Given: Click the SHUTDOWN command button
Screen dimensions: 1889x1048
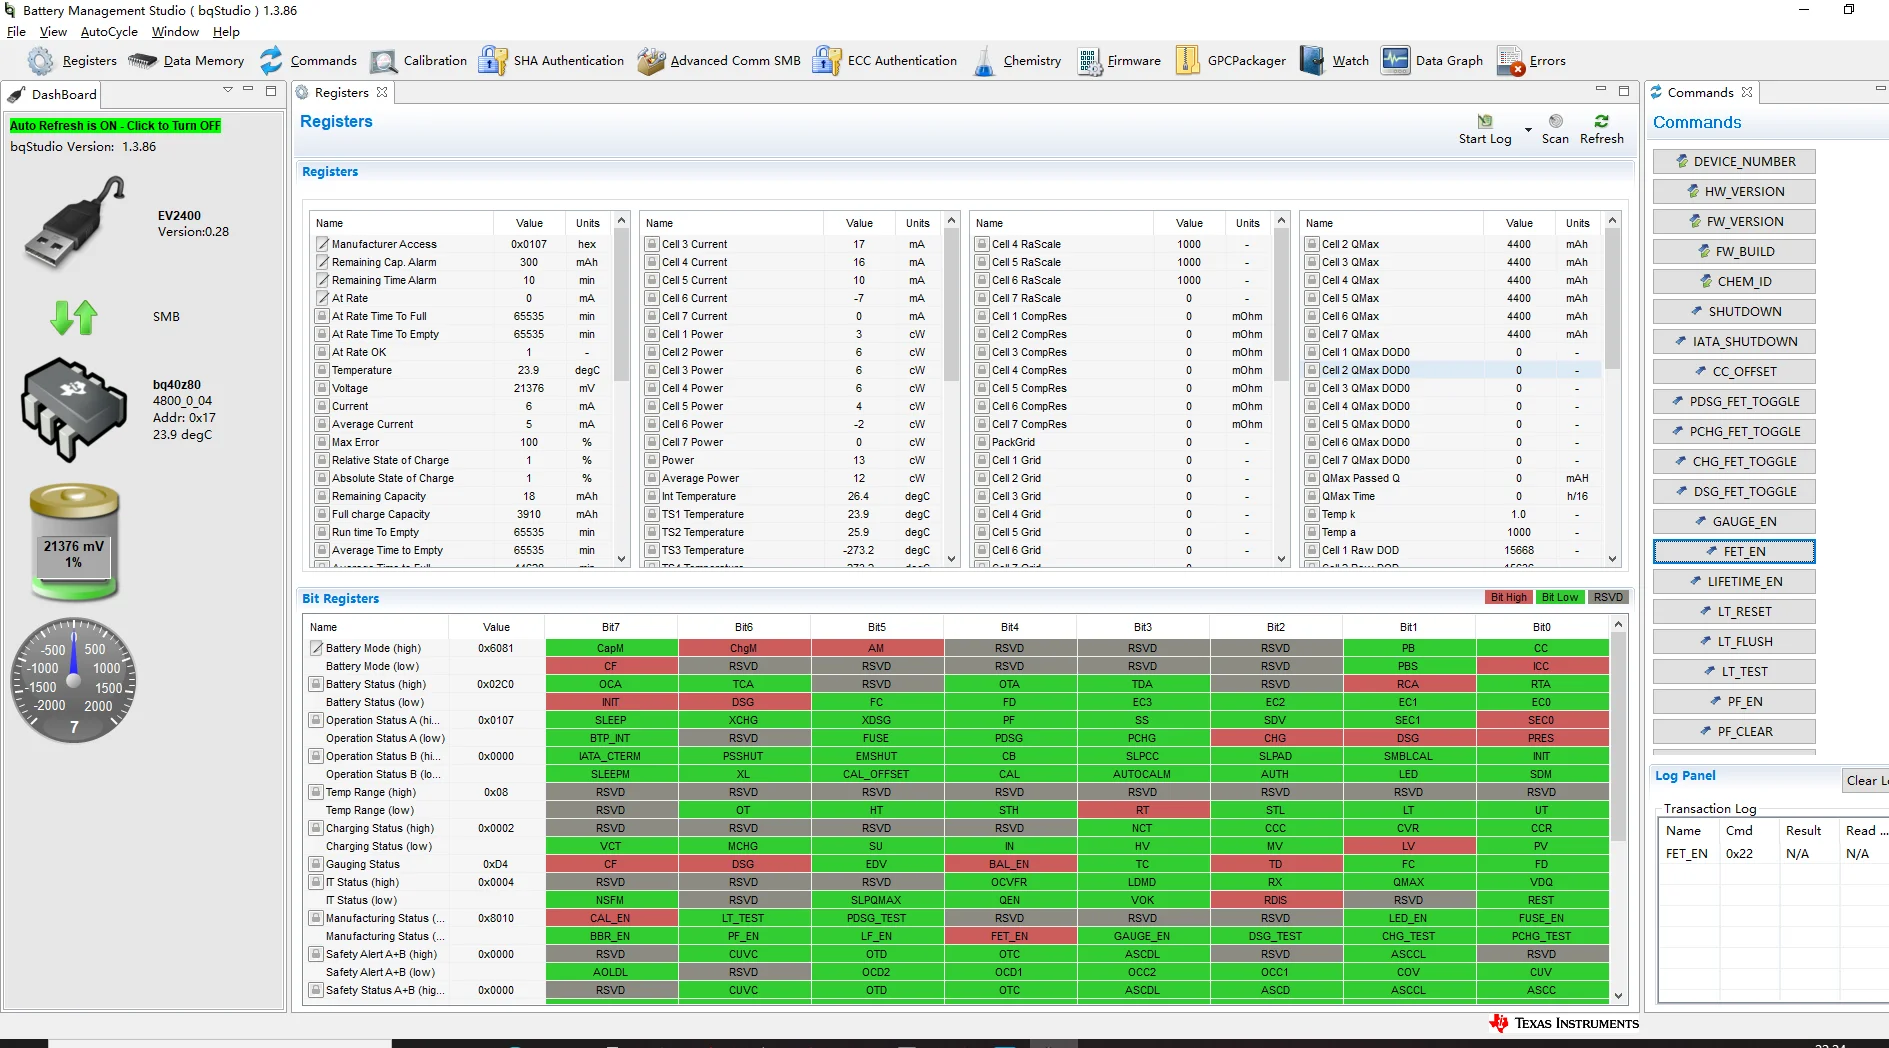Looking at the screenshot, I should [1734, 312].
